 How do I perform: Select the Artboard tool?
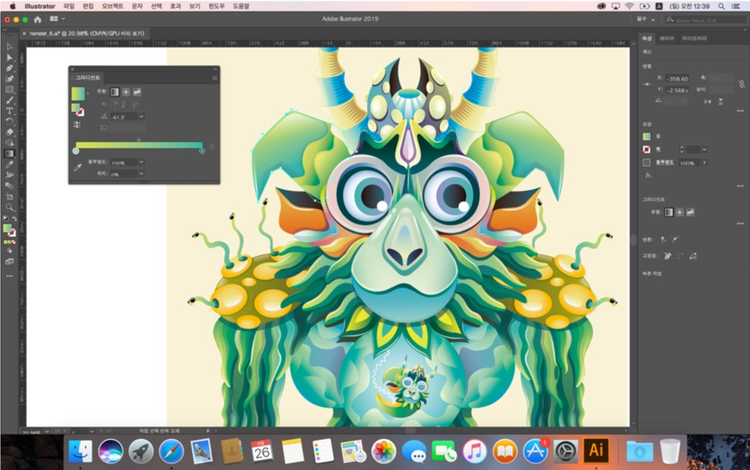[10, 197]
